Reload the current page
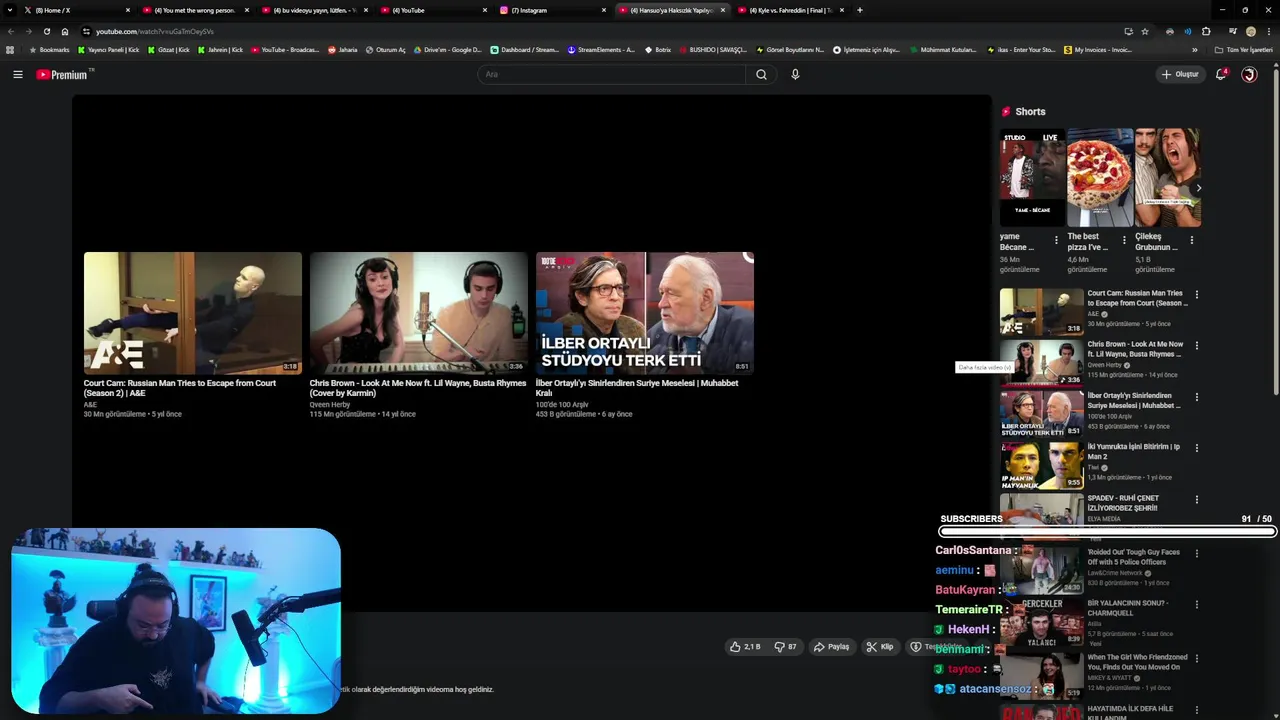 point(47,31)
